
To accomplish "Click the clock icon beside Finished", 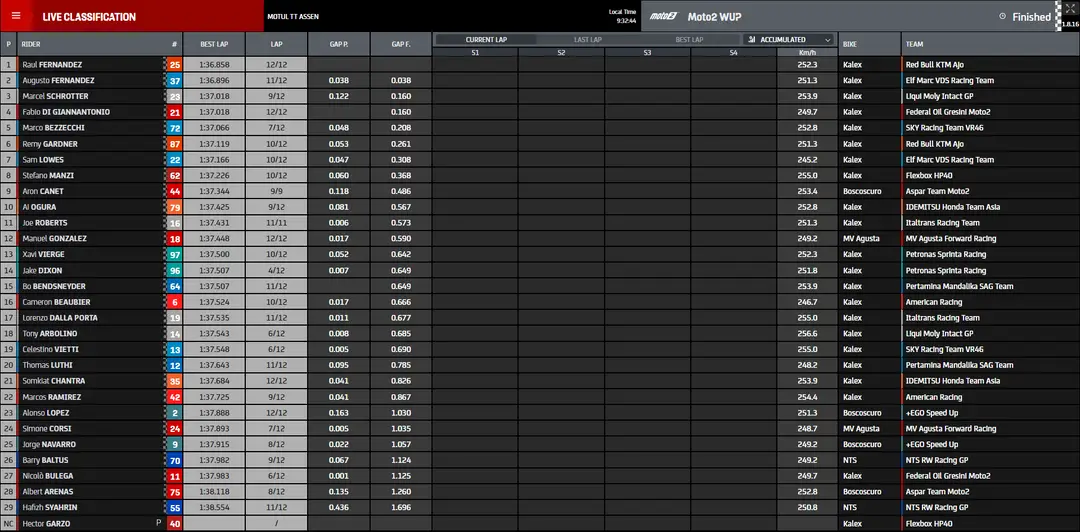I will point(1002,17).
